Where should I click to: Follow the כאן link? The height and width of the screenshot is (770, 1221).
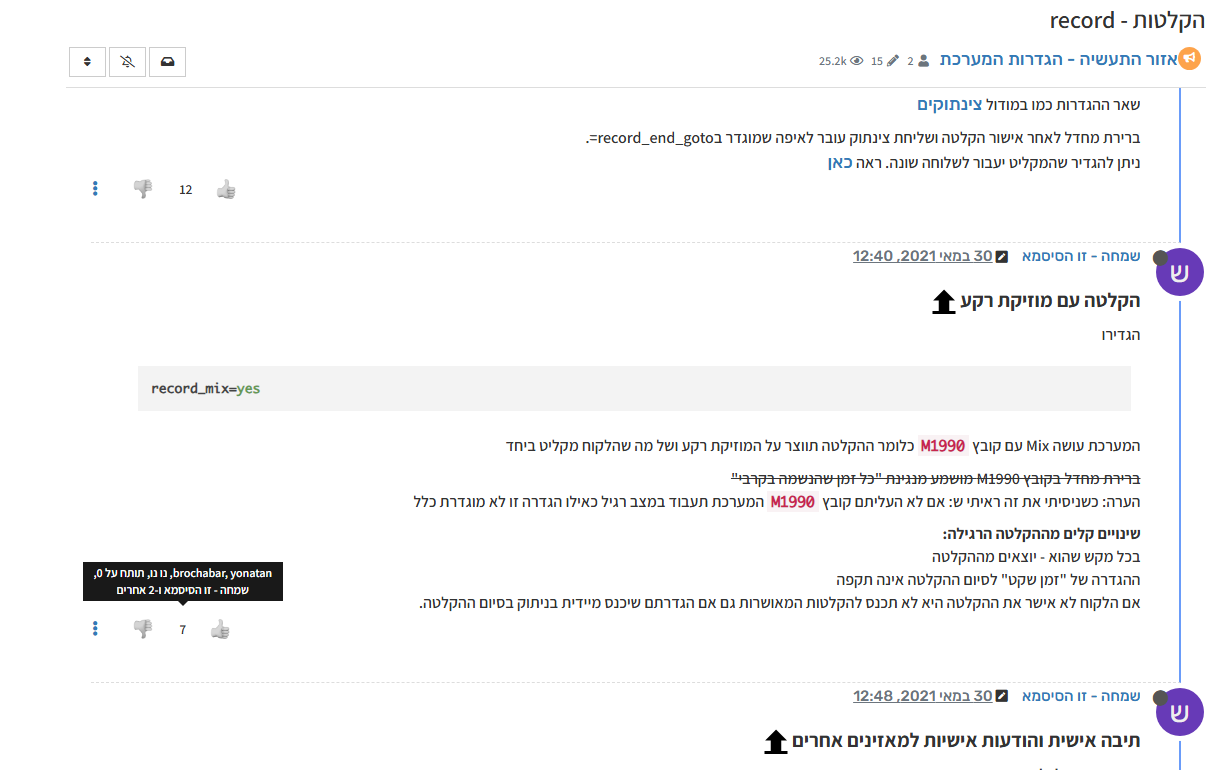tap(839, 161)
